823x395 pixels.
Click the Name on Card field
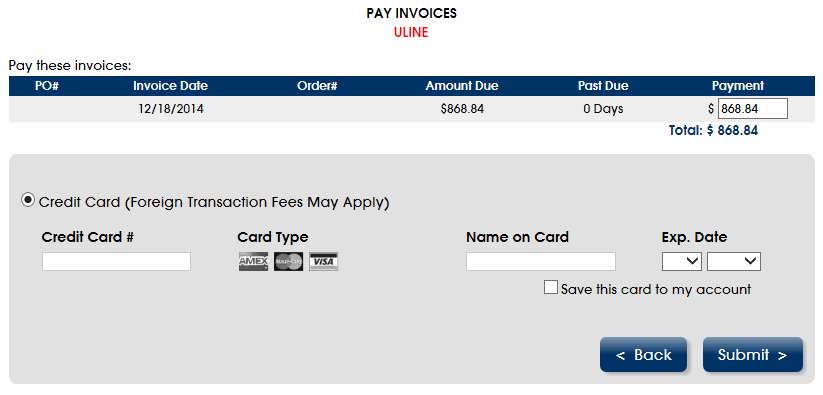541,261
